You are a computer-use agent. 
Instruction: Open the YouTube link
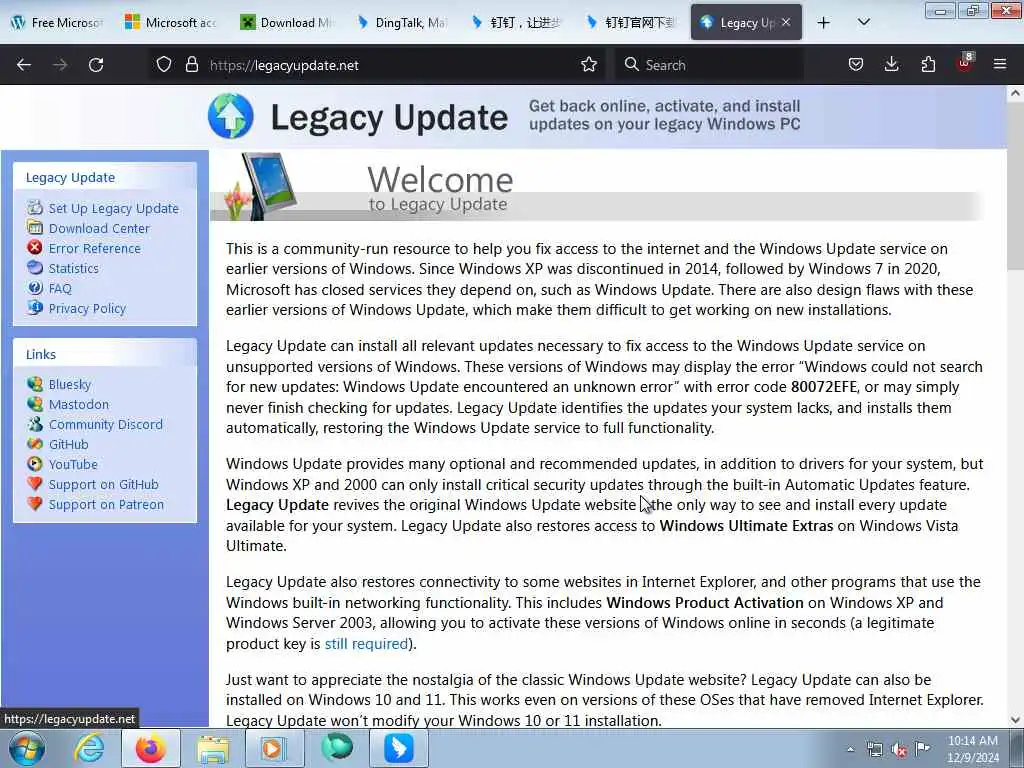73,464
